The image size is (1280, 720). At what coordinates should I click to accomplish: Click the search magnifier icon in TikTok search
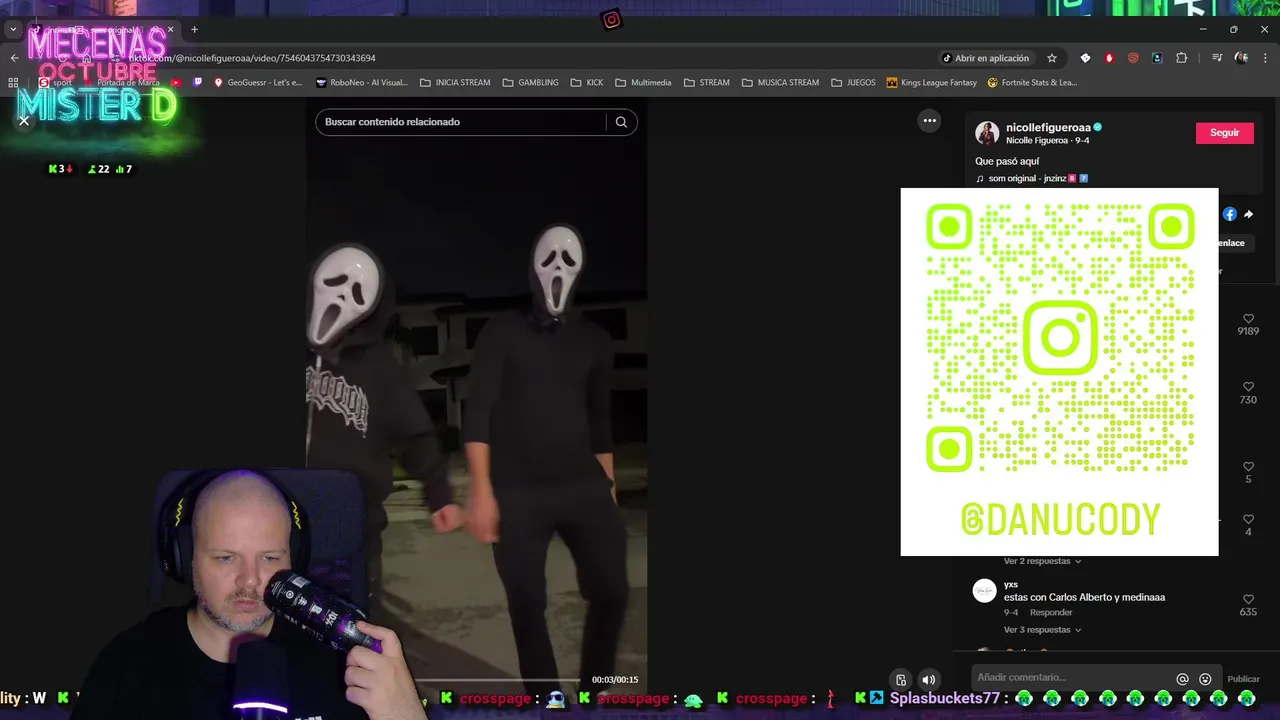pyautogui.click(x=621, y=122)
